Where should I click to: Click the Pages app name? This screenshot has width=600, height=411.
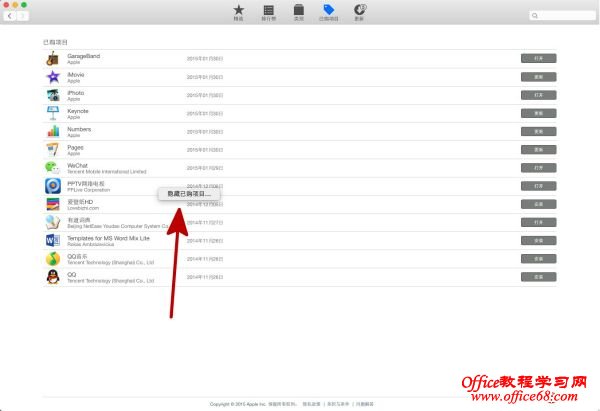point(75,147)
